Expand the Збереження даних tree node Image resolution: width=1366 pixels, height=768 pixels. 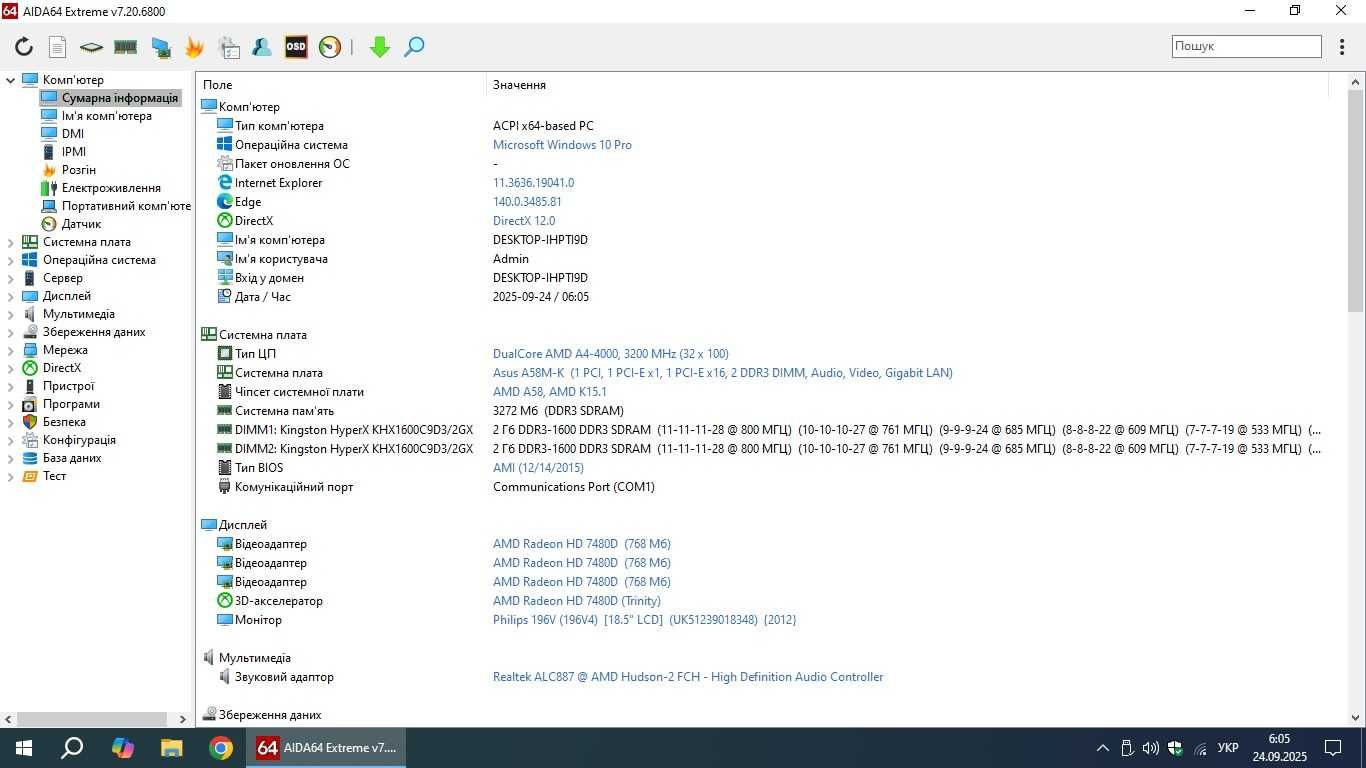[x=10, y=332]
